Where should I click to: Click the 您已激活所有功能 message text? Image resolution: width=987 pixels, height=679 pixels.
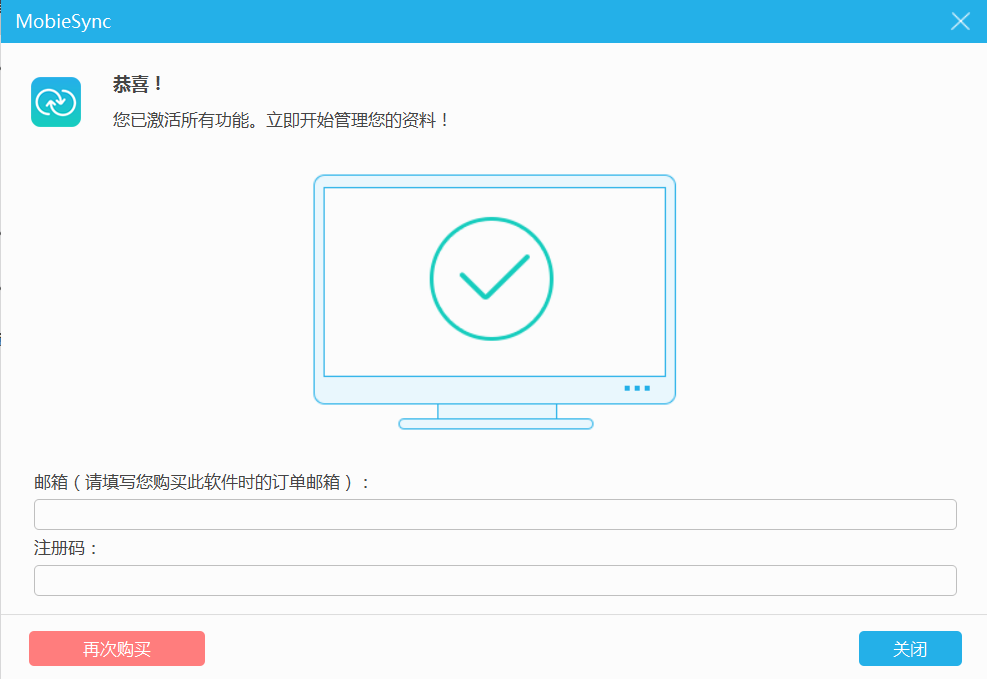(x=282, y=120)
